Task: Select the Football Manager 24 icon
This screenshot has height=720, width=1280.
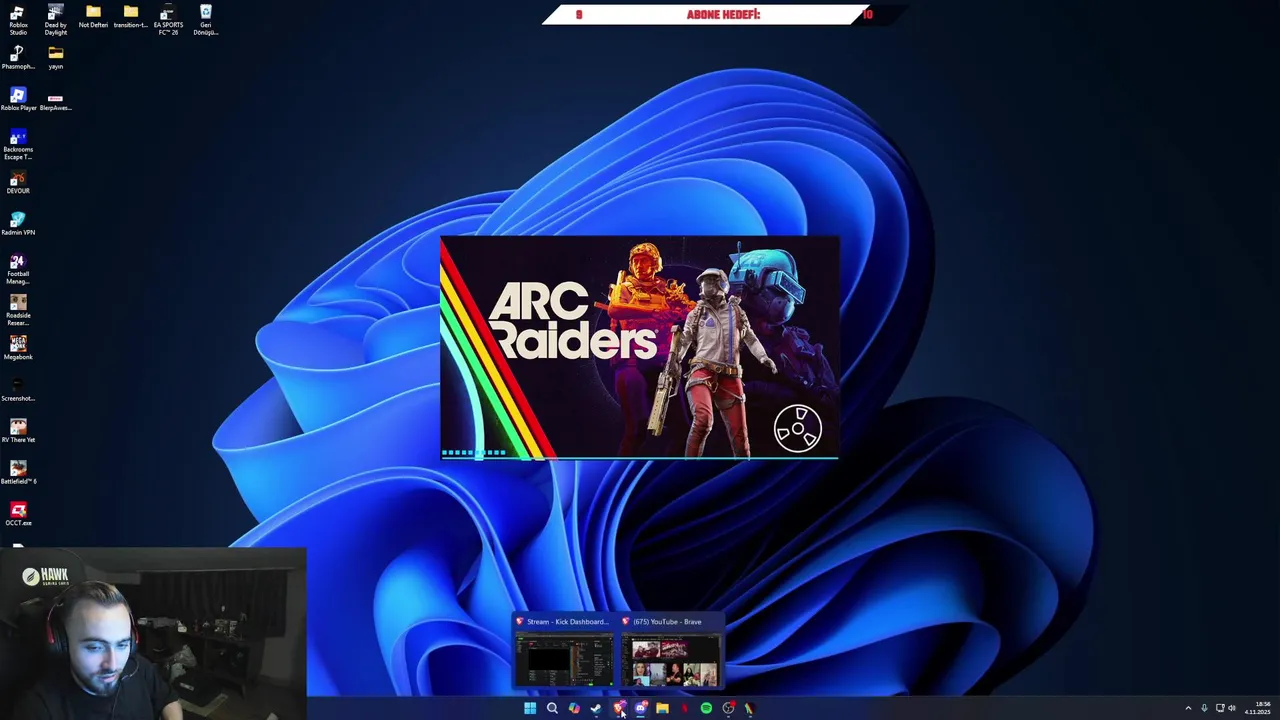Action: (x=18, y=270)
